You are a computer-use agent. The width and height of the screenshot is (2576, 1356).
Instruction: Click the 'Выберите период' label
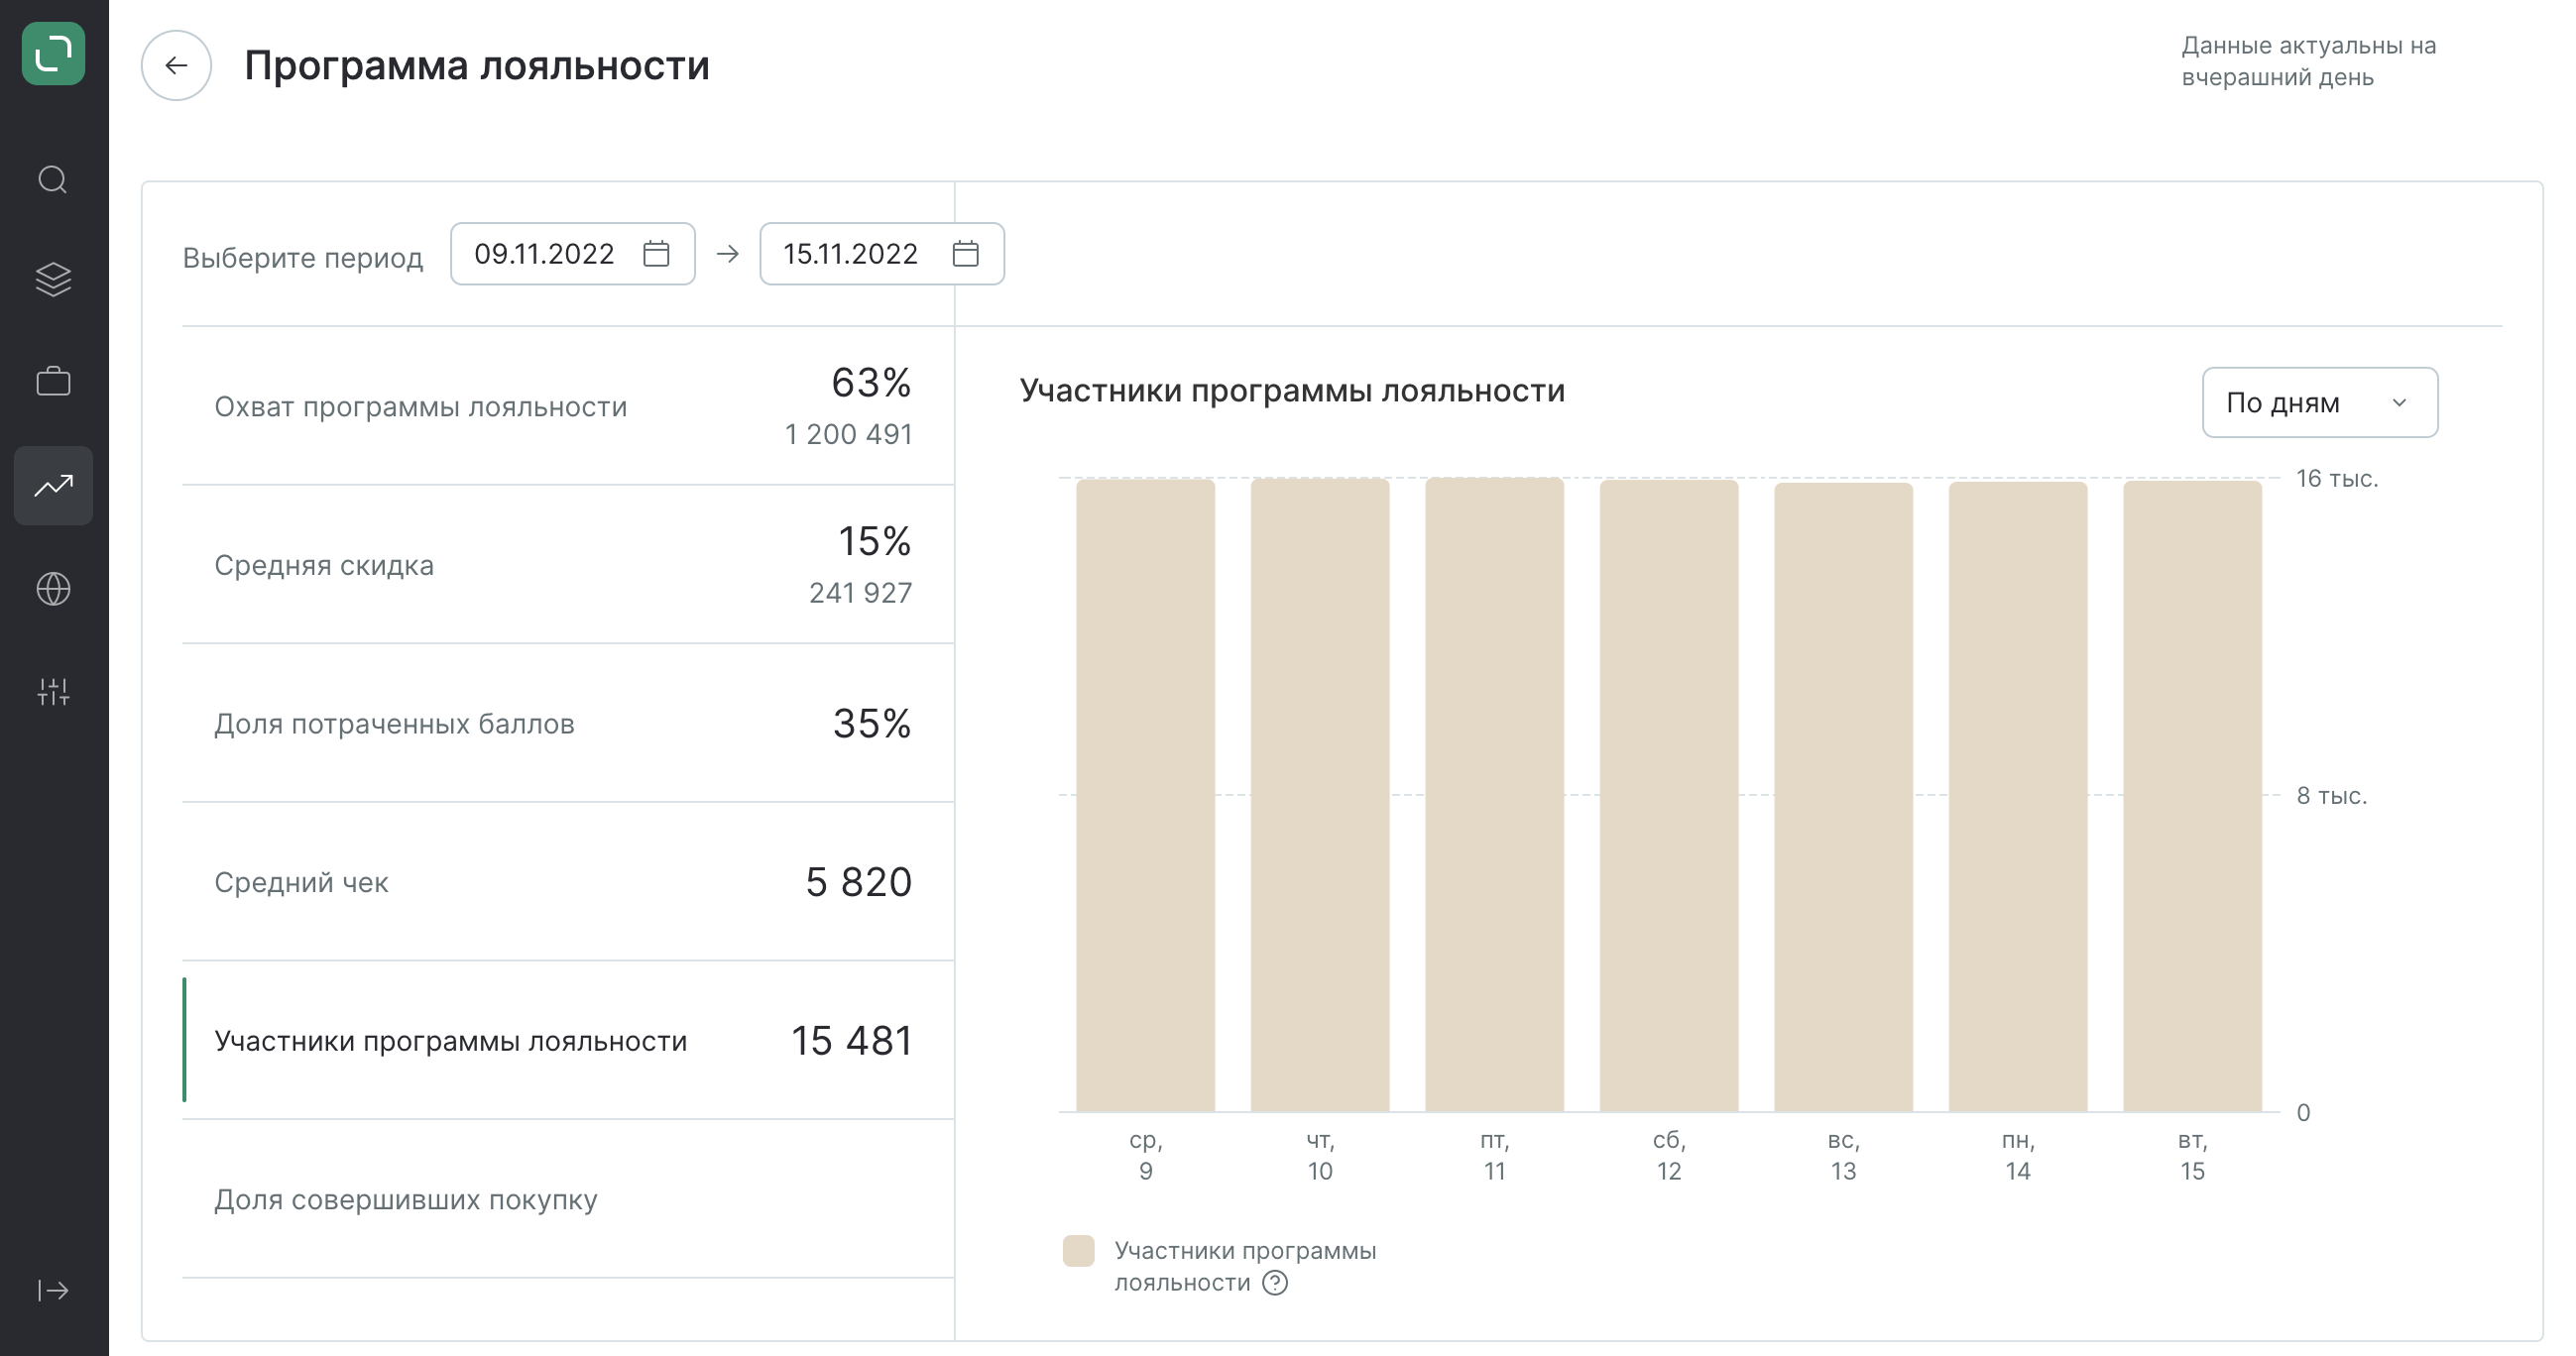(303, 258)
